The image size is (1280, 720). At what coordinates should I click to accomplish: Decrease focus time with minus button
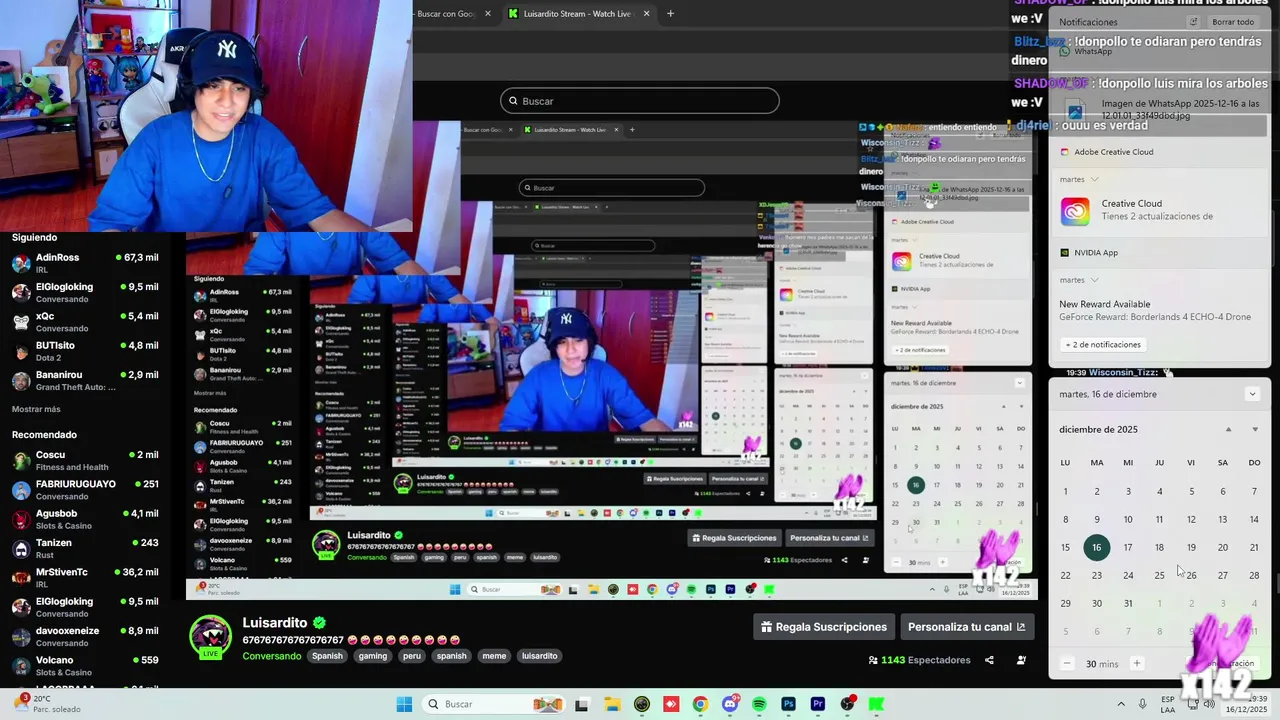pyautogui.click(x=1067, y=663)
